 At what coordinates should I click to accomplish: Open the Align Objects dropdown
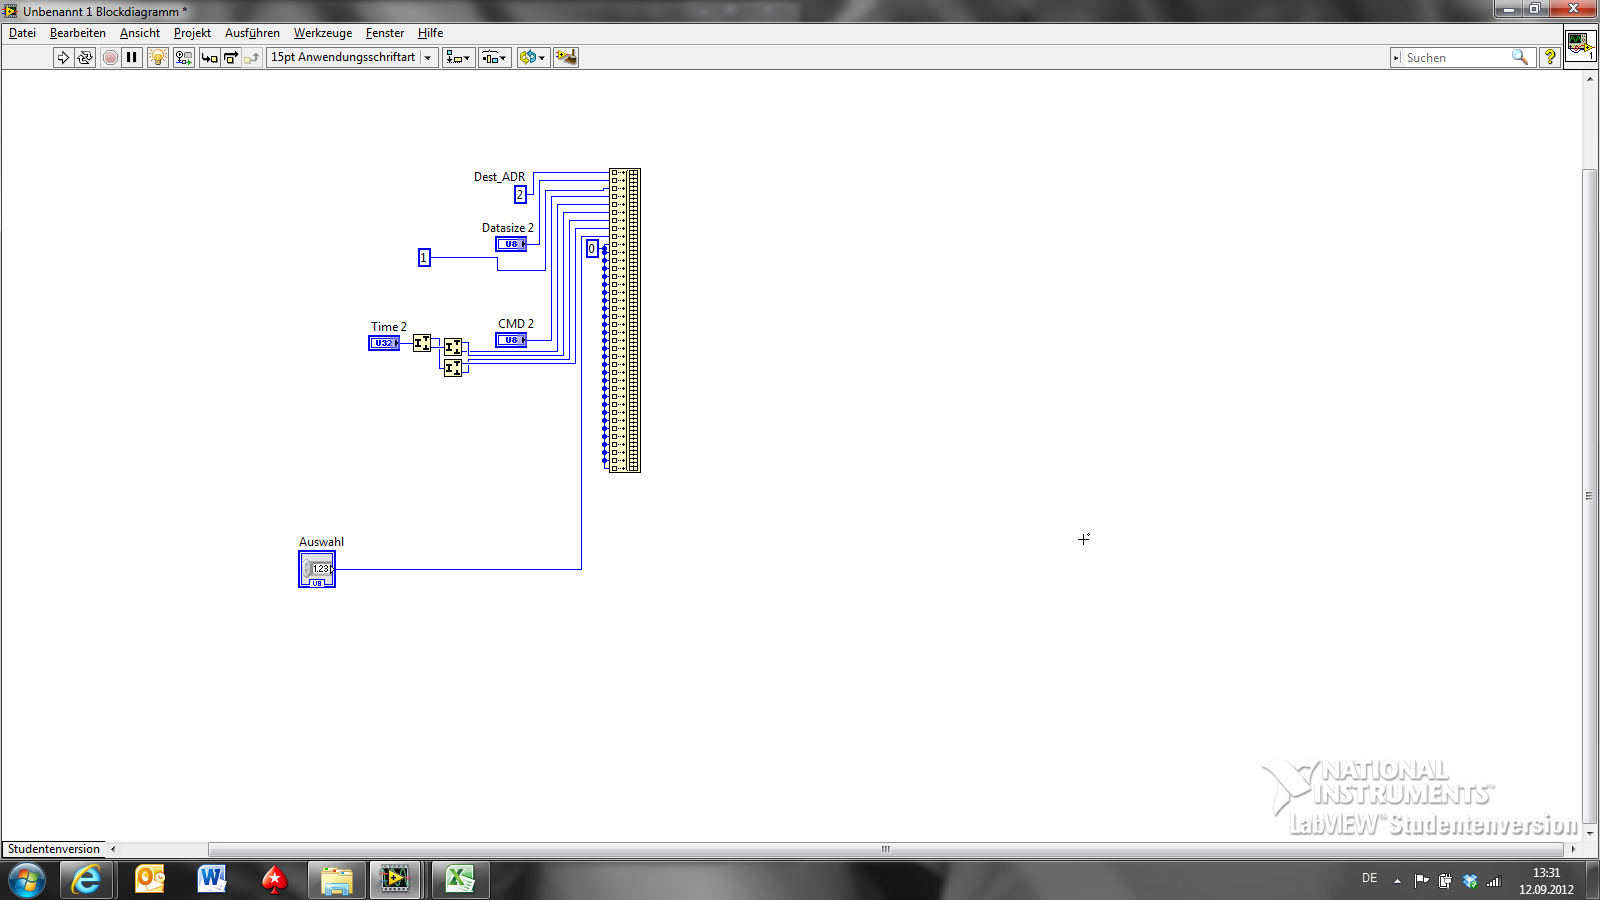click(459, 58)
